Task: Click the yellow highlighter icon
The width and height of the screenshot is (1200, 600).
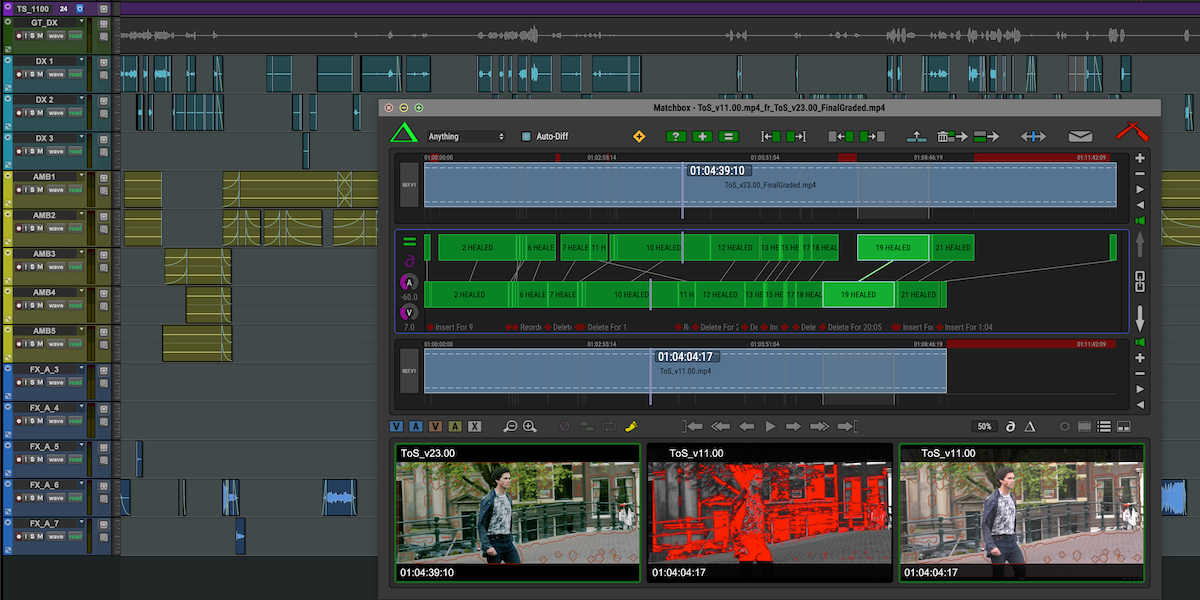Action: point(631,427)
